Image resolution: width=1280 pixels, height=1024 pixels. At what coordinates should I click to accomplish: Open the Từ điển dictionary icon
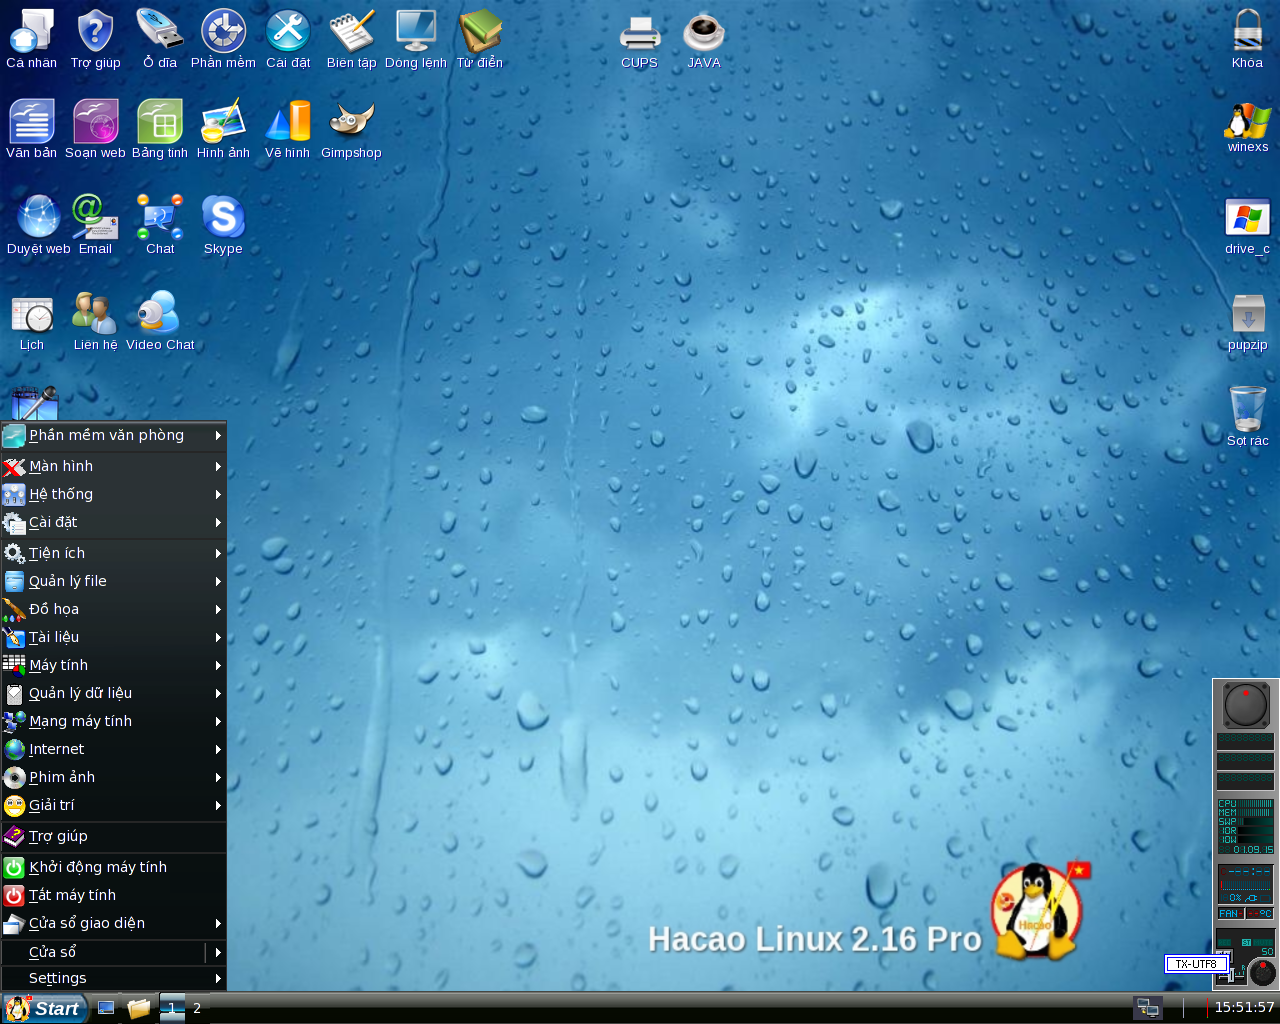click(480, 34)
